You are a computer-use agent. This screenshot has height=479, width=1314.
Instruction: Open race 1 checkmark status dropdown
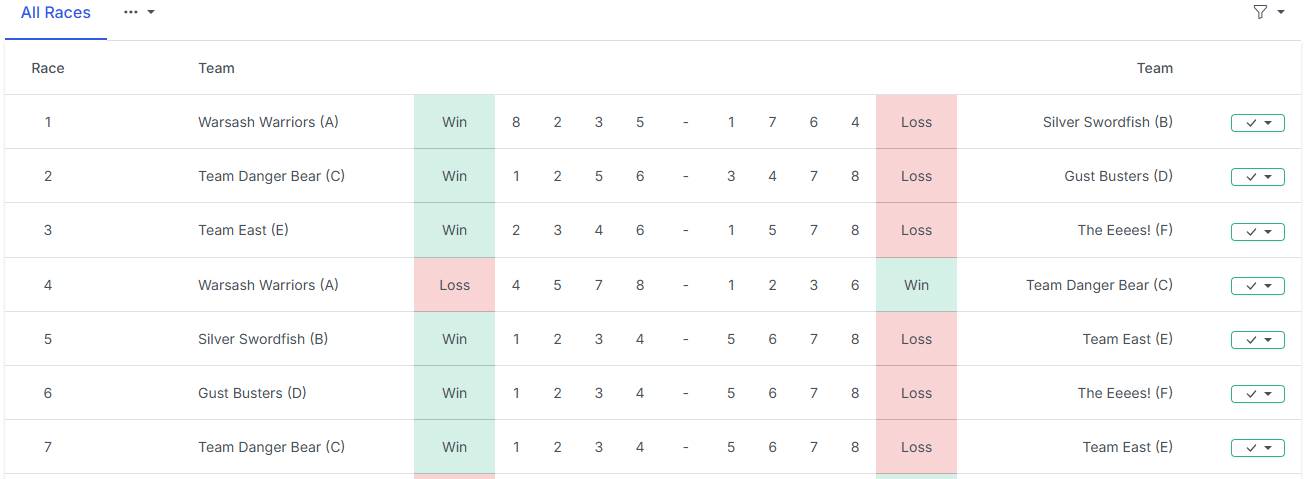[1257, 123]
